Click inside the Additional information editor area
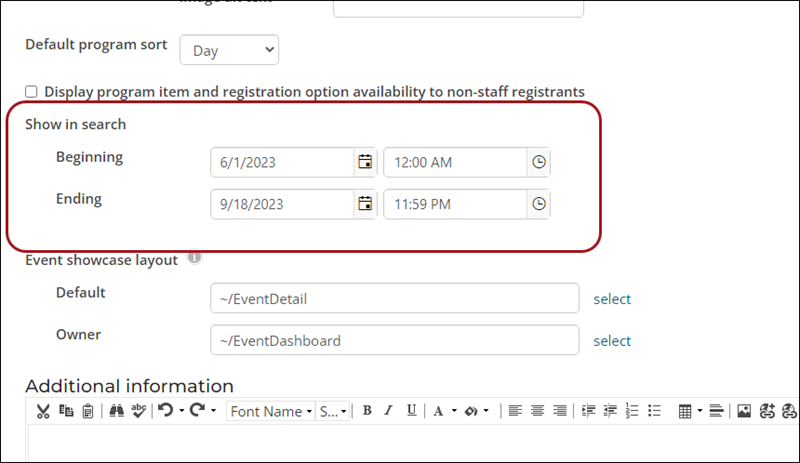800x463 pixels. pos(413,443)
